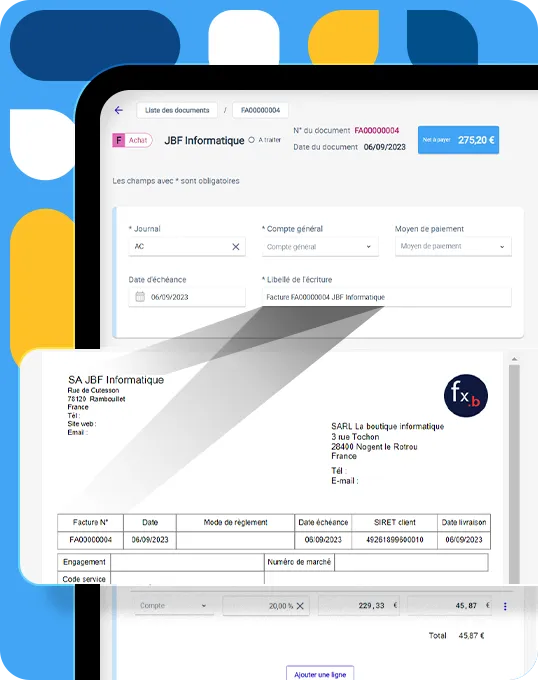The height and width of the screenshot is (680, 538).
Task: Click the invoice preview scrollbar
Action: 514,471
